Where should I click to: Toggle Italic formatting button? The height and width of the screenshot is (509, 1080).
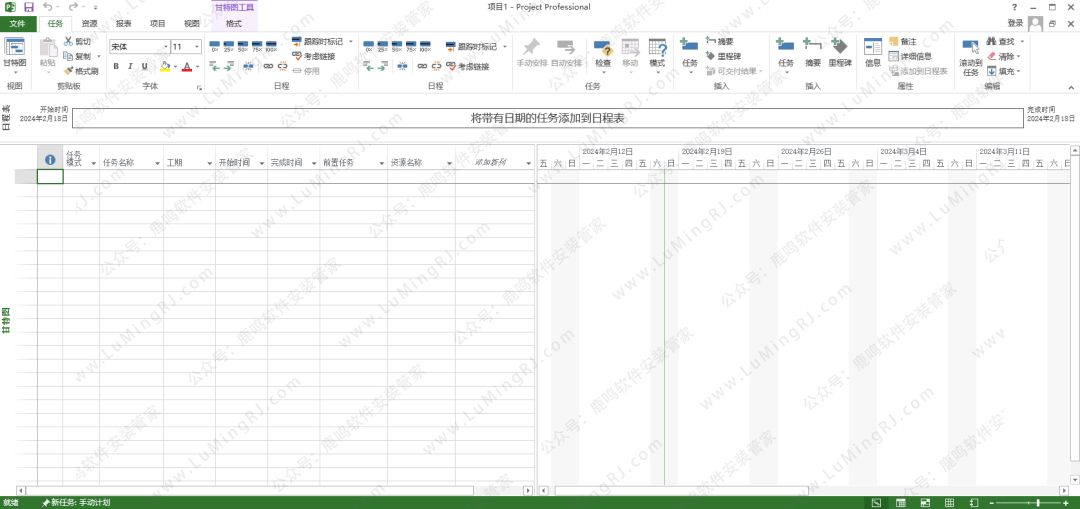[x=130, y=67]
